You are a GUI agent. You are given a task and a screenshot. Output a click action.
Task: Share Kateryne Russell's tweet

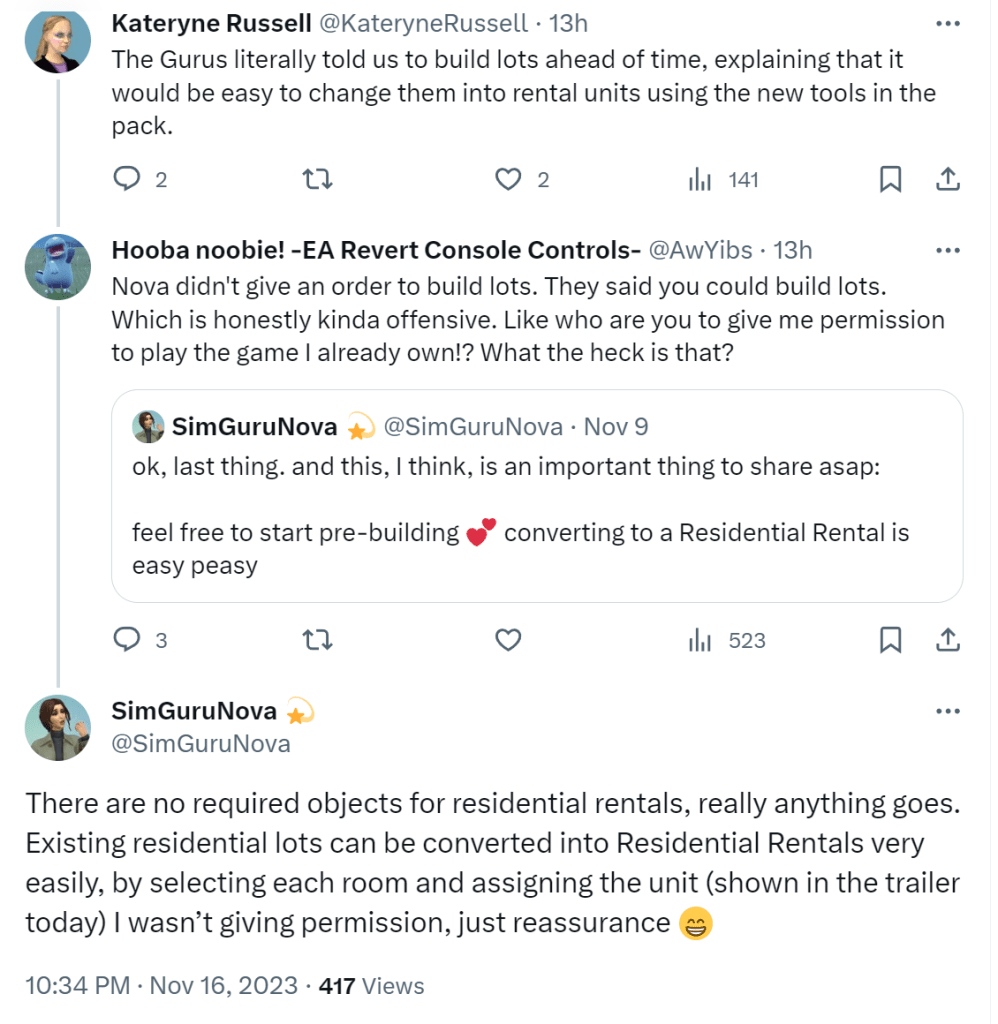(x=947, y=180)
